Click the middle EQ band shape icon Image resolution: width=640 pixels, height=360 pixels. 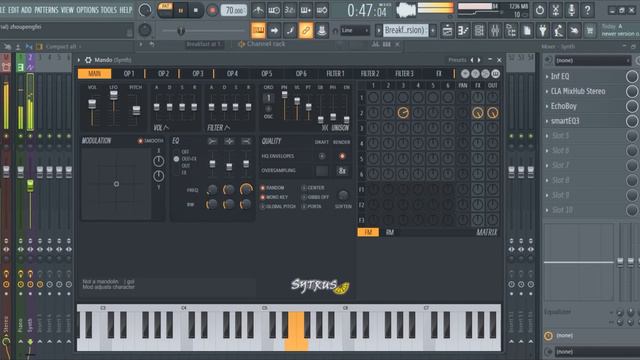coord(229,141)
